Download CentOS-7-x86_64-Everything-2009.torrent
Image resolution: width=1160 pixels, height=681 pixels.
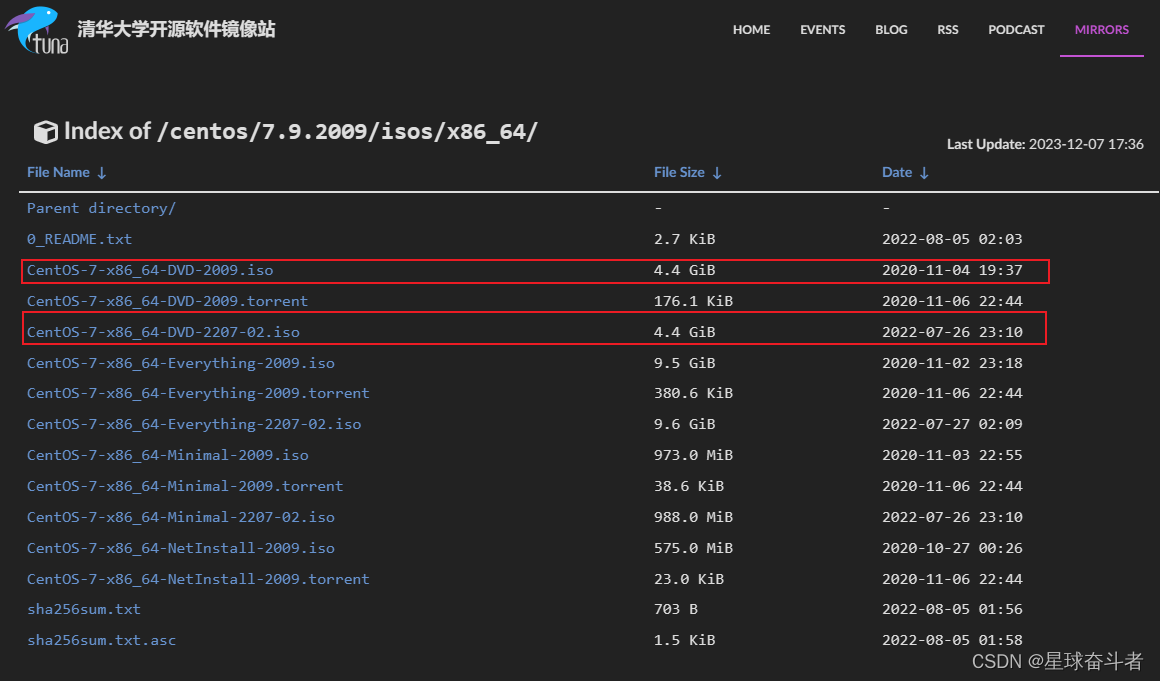pos(198,393)
